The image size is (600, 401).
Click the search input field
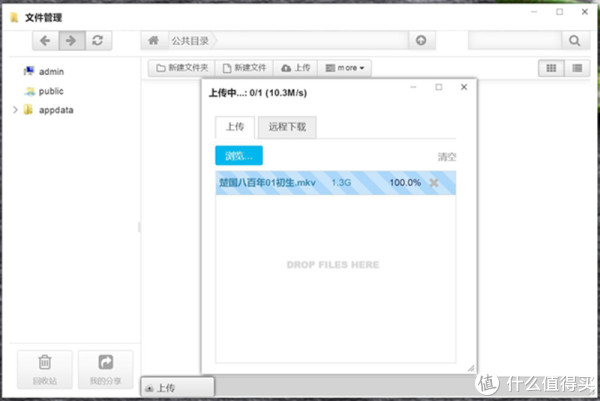pyautogui.click(x=514, y=41)
